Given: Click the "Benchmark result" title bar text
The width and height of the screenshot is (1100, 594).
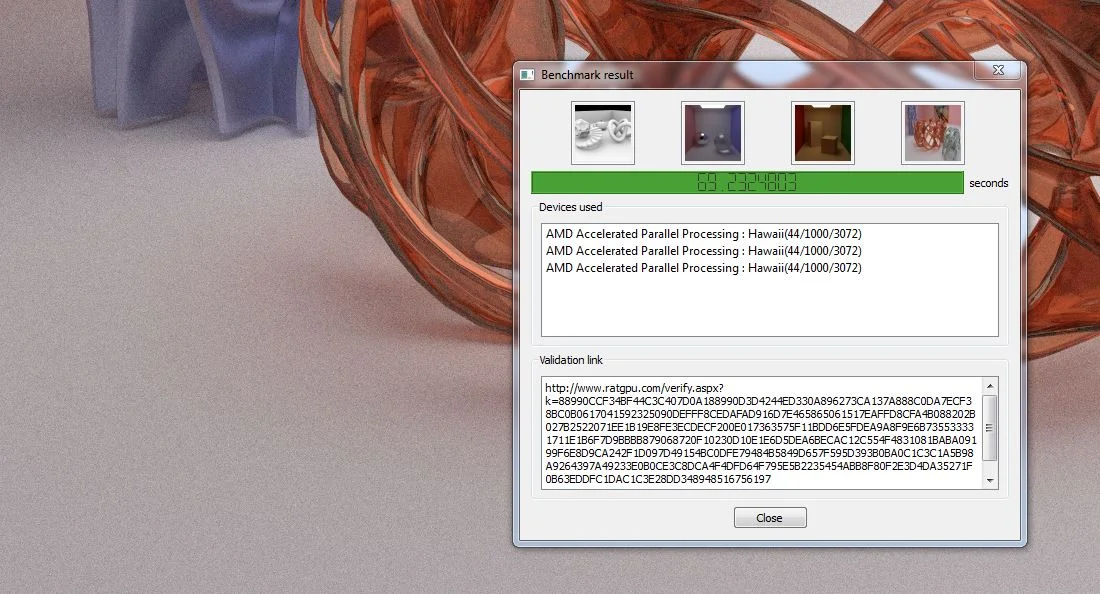Looking at the screenshot, I should pos(587,74).
